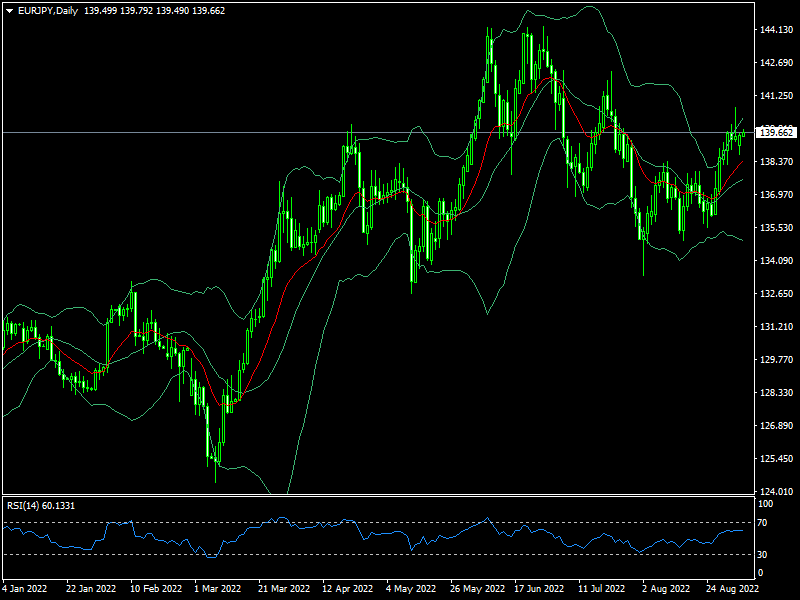Click the 131.210 price axis label
The height and width of the screenshot is (600, 800).
click(x=777, y=327)
